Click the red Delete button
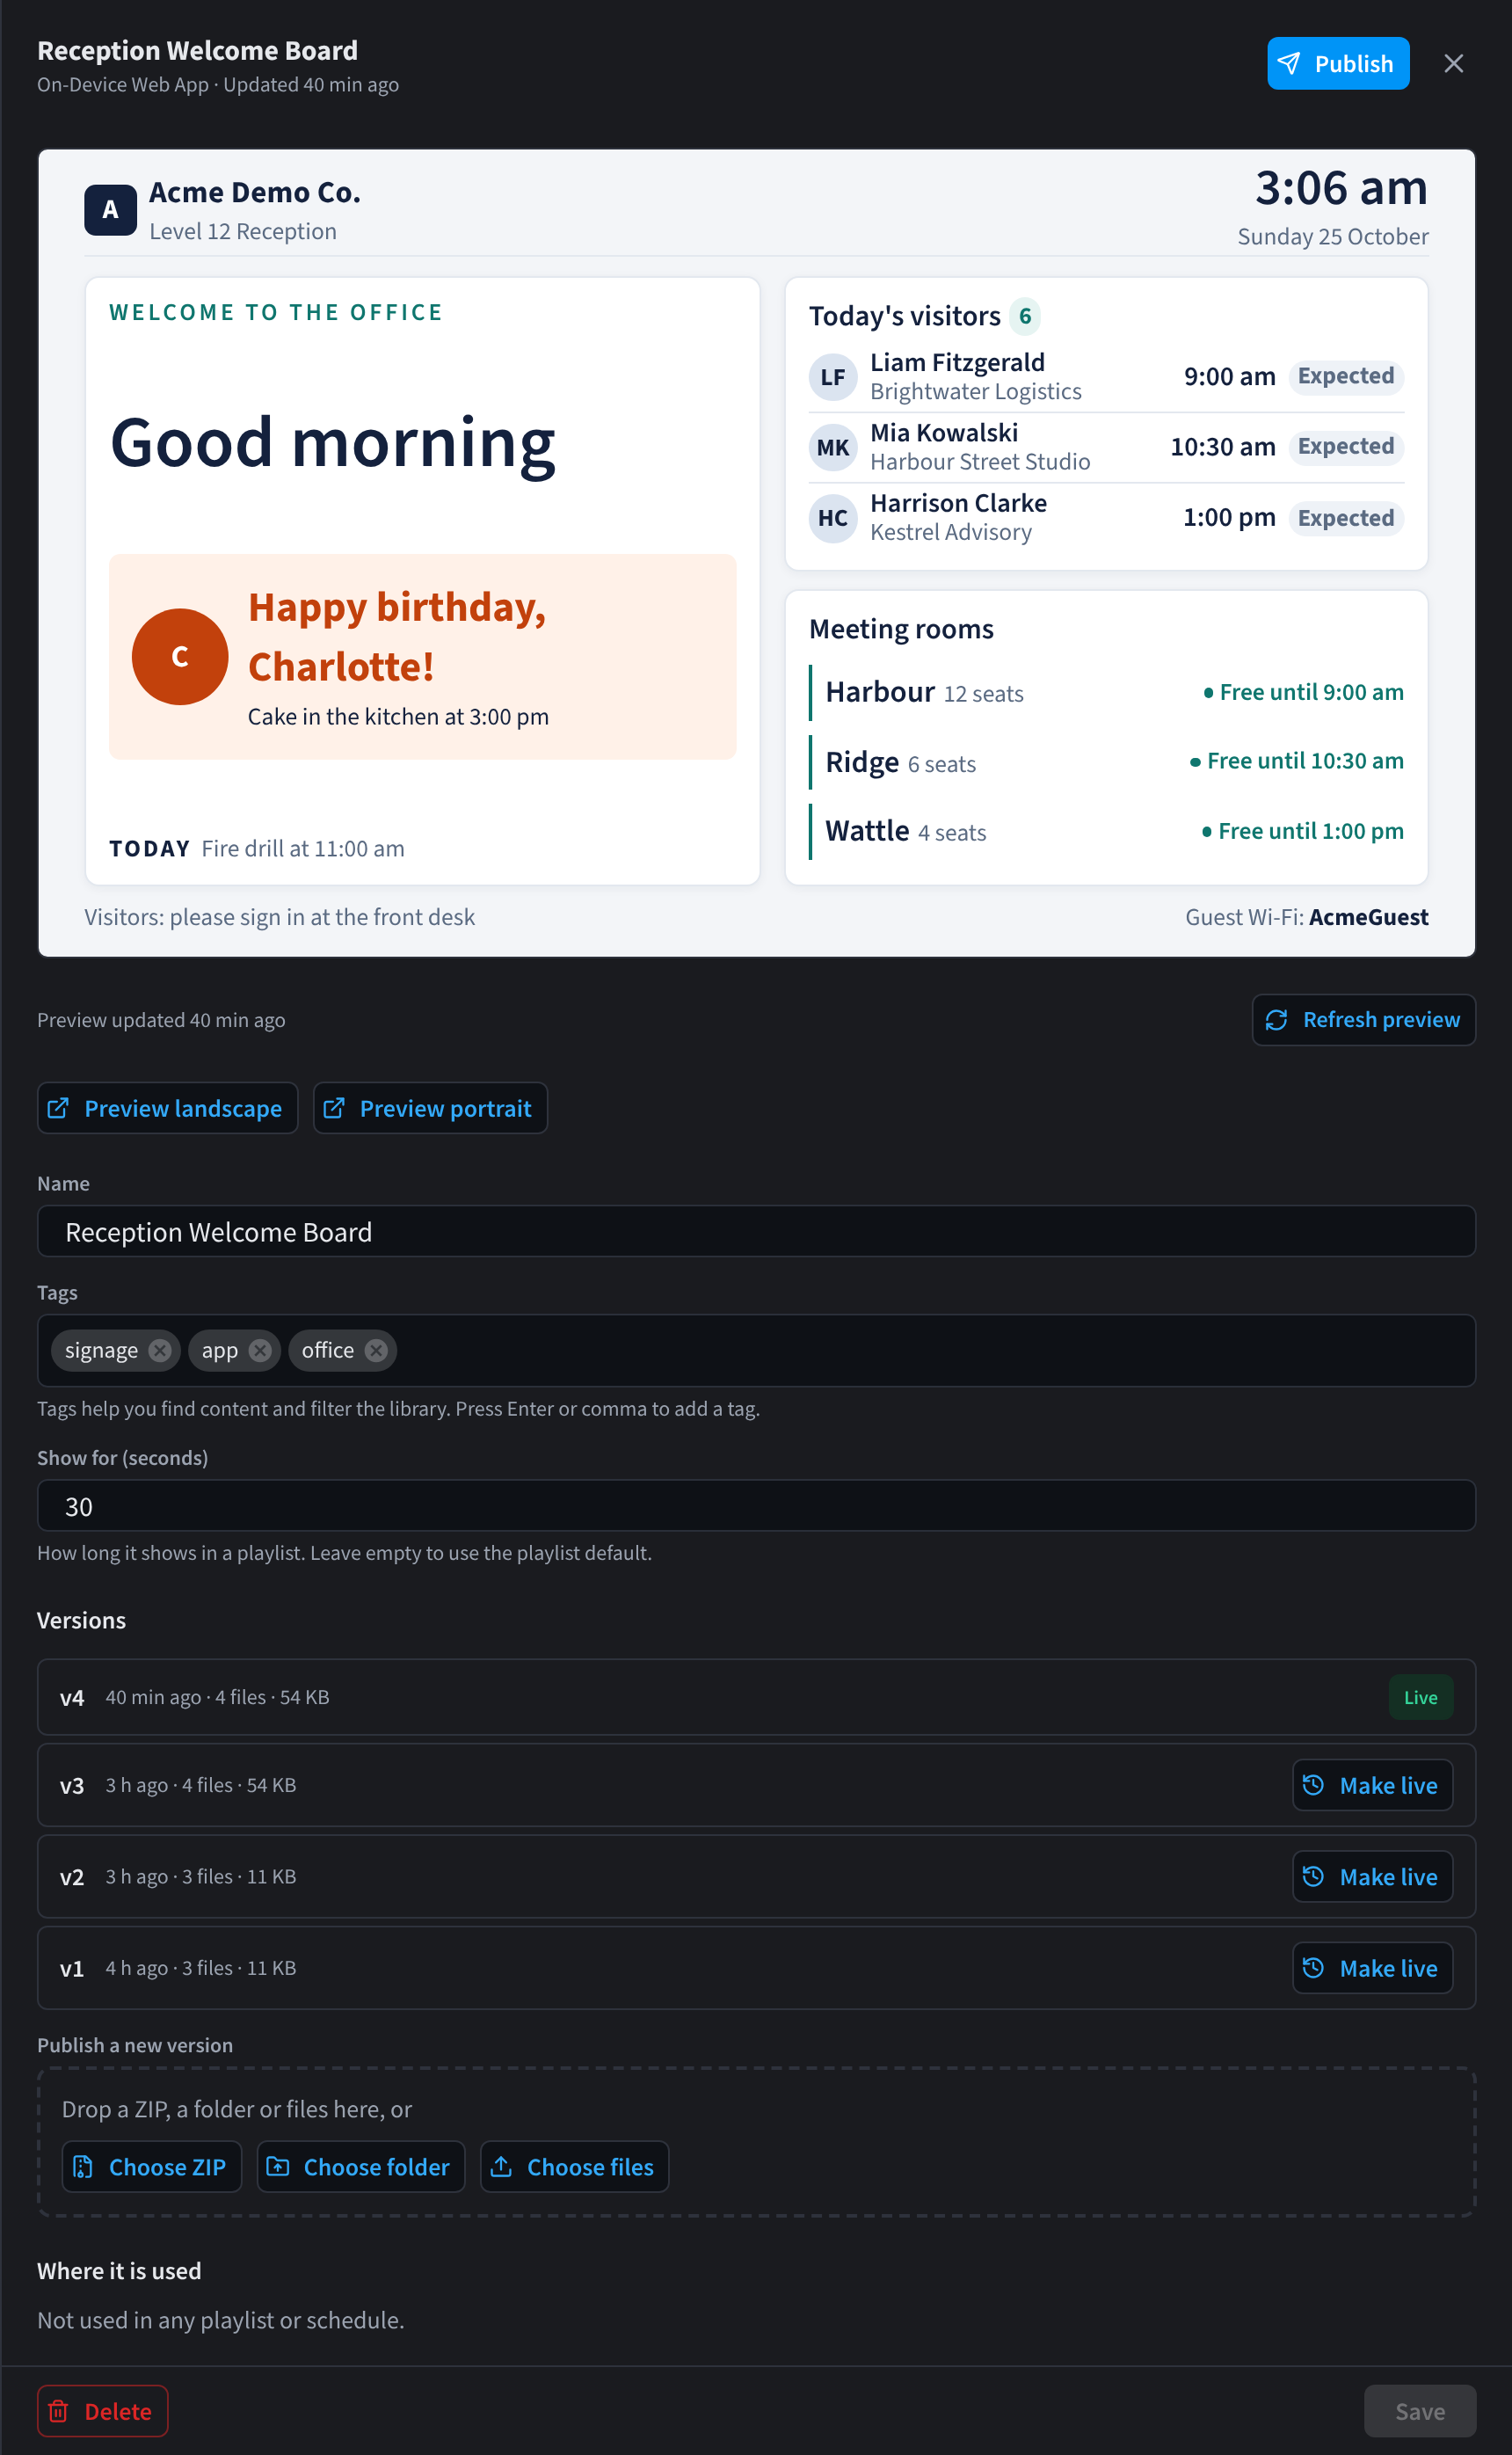Screen dimensions: 1512x2455 tap(102, 2411)
